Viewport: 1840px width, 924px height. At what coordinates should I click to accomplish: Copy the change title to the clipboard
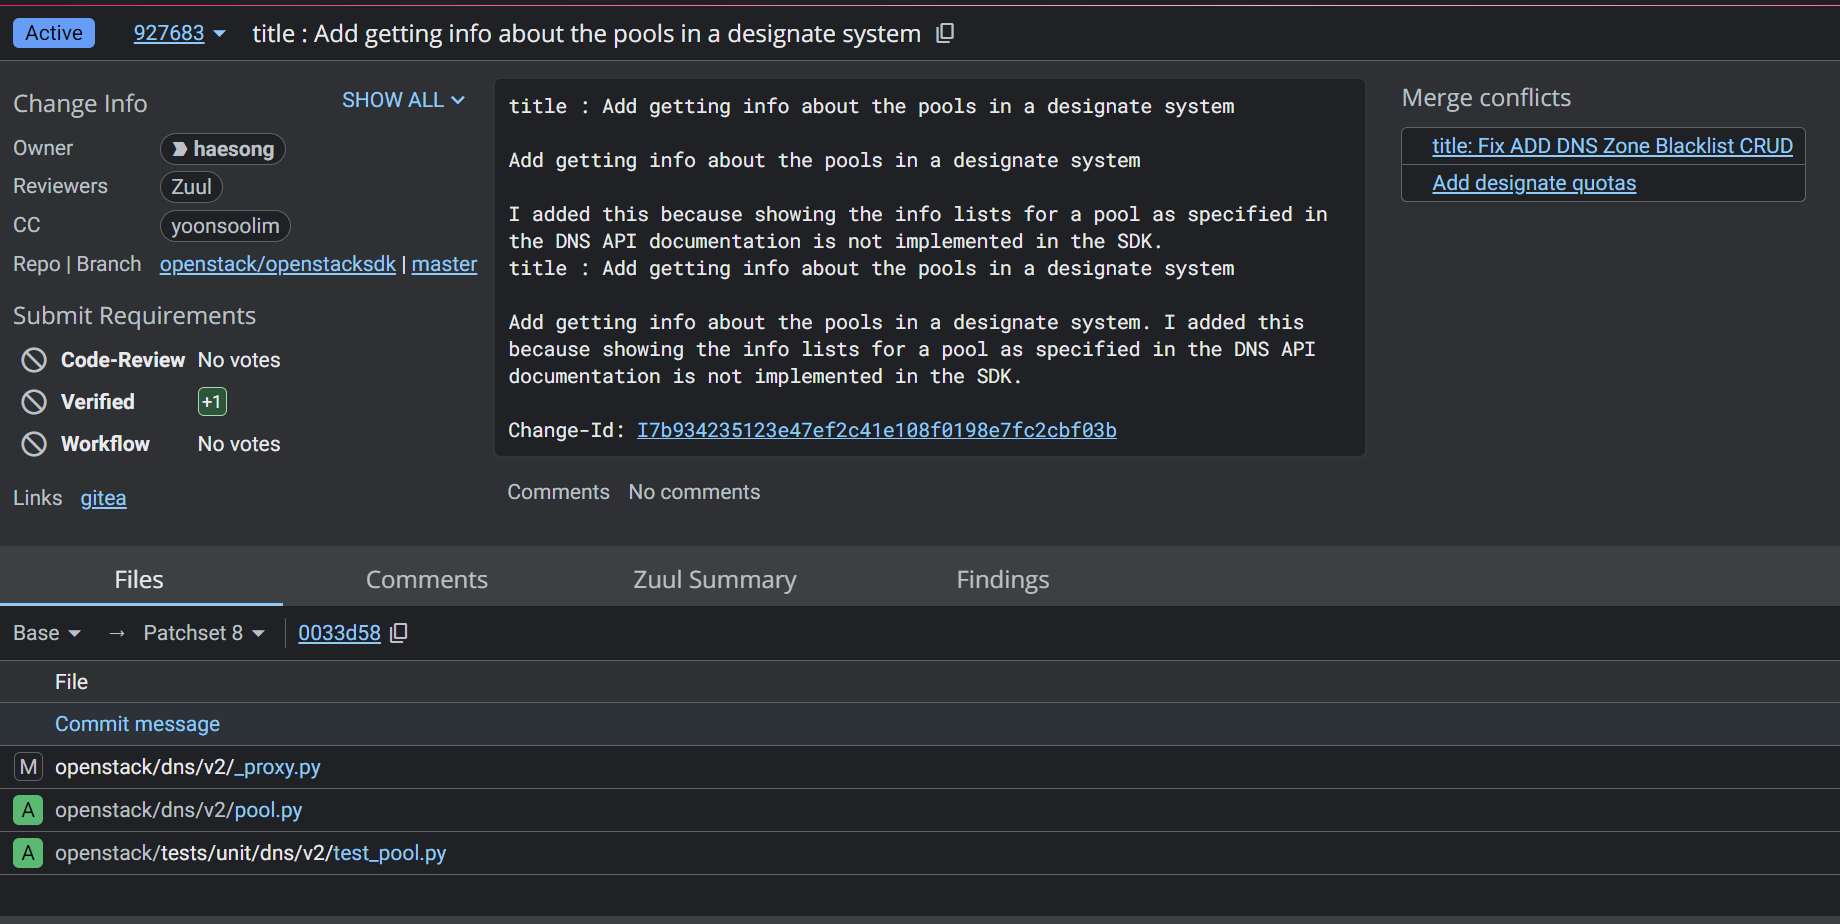point(945,33)
